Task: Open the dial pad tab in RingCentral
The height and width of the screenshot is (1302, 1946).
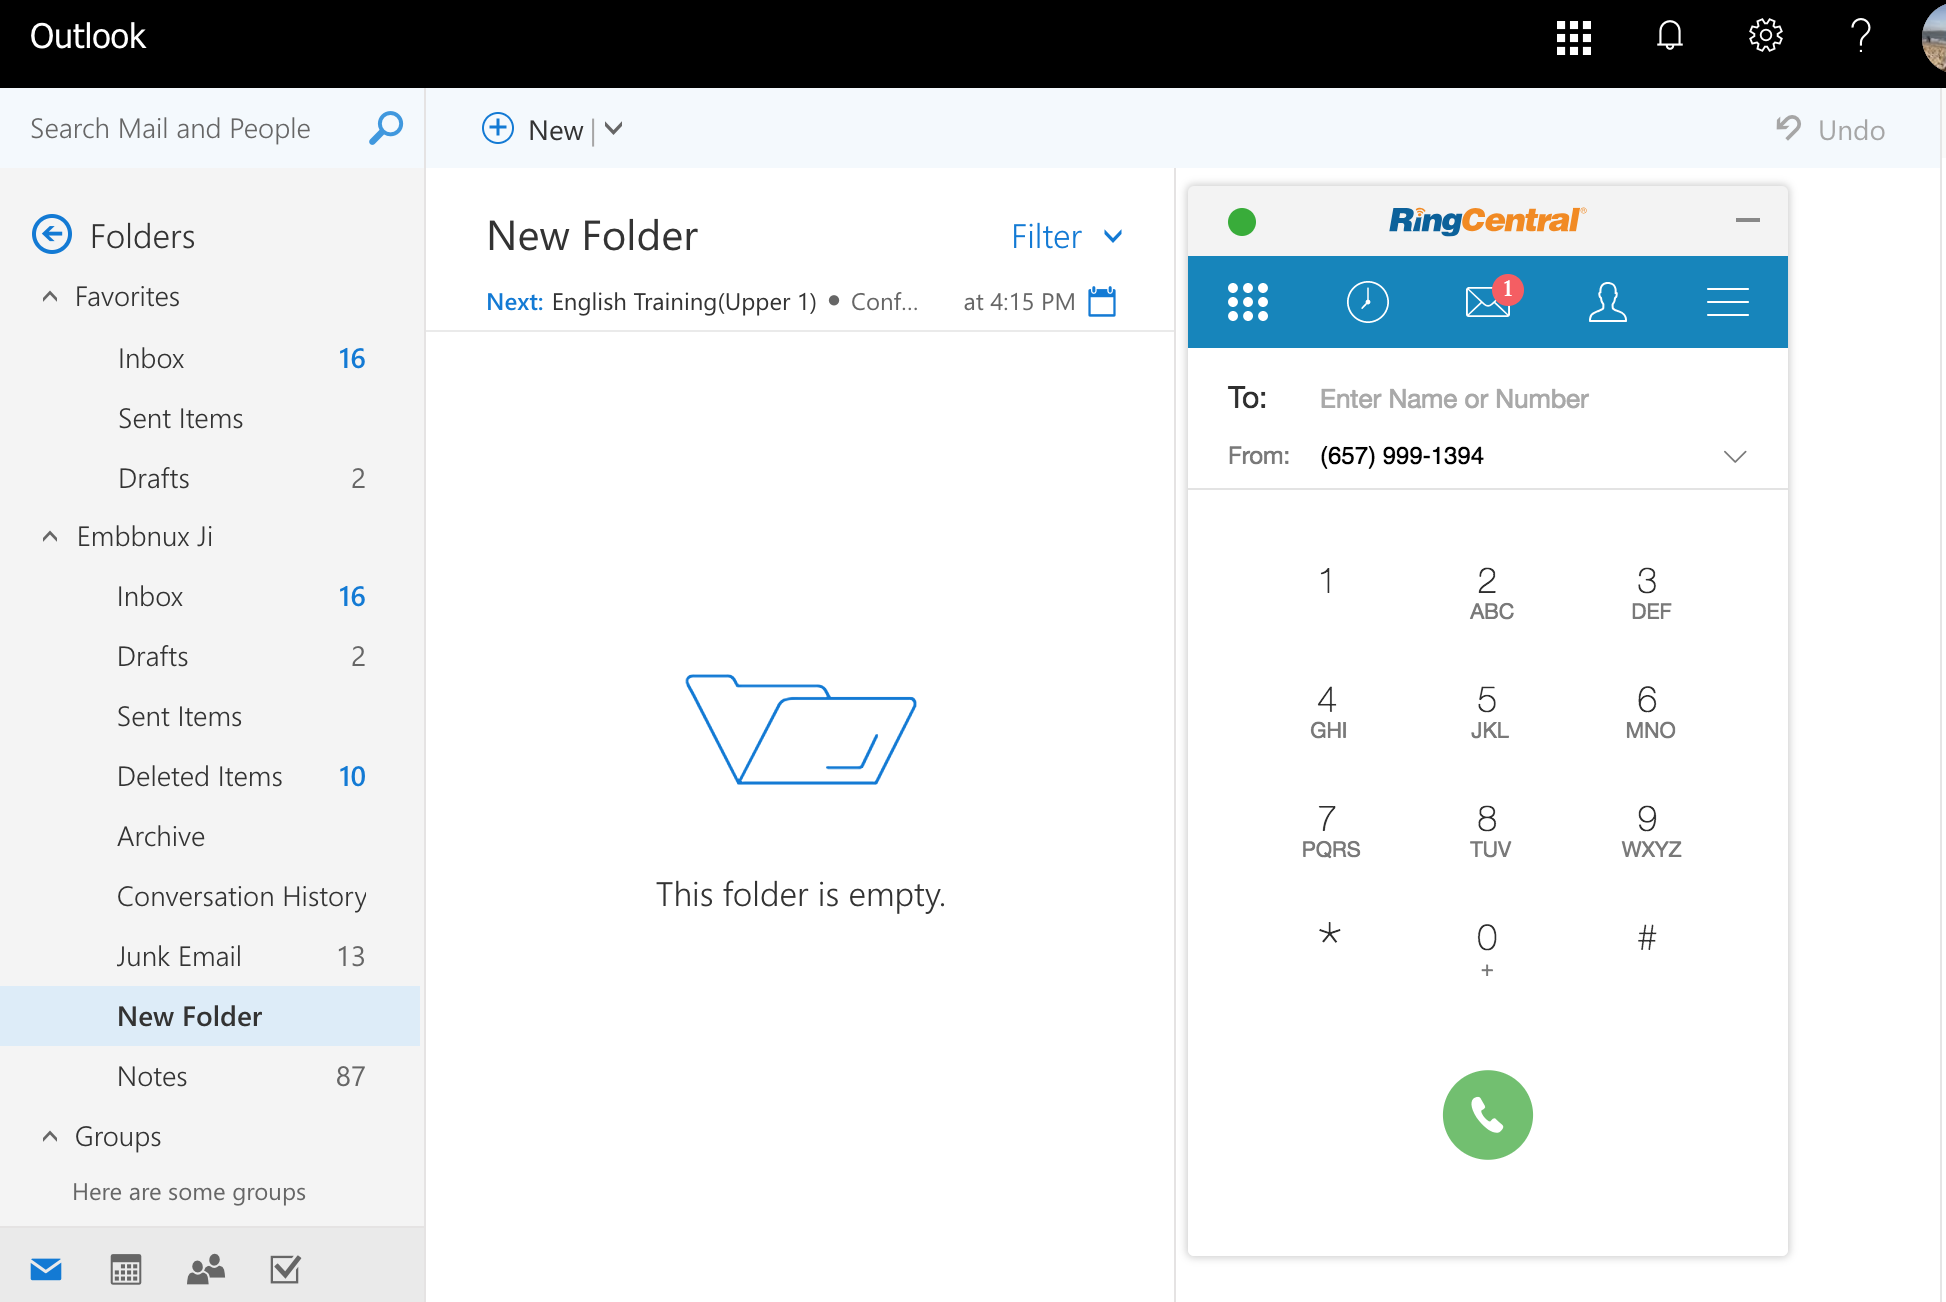Action: 1248,301
